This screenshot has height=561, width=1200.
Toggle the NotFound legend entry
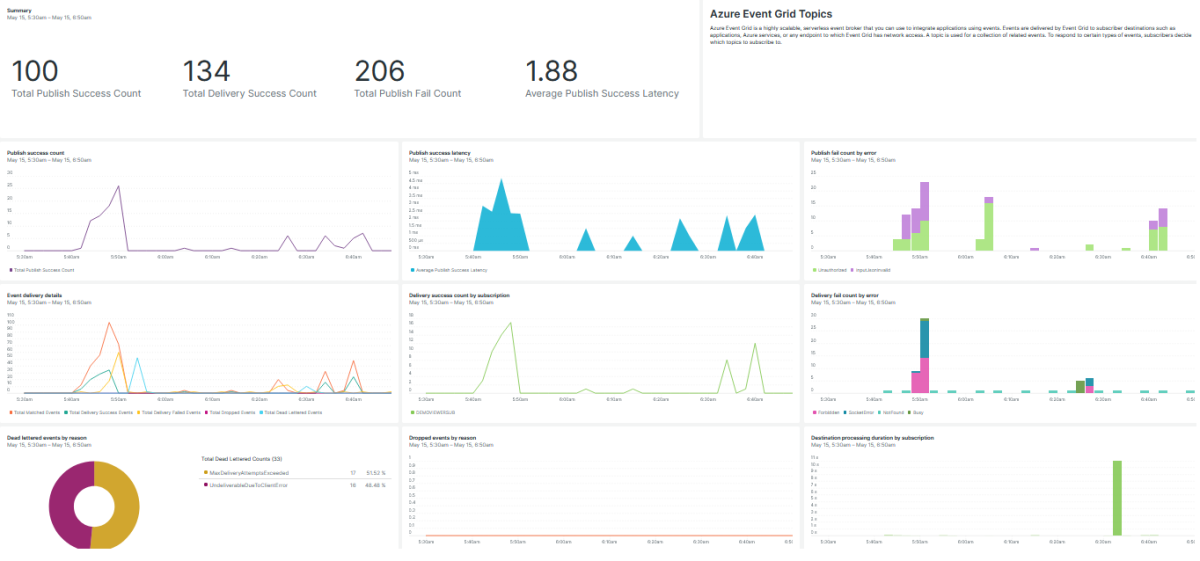pyautogui.click(x=890, y=412)
